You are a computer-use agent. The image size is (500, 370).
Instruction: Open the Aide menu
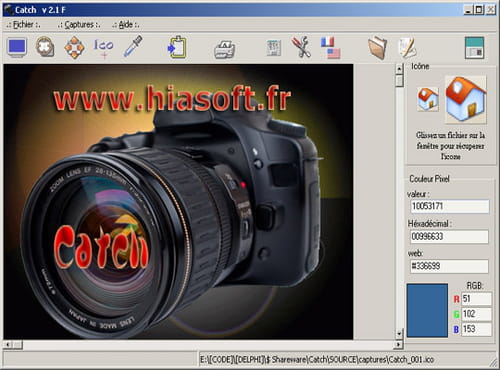[x=126, y=25]
